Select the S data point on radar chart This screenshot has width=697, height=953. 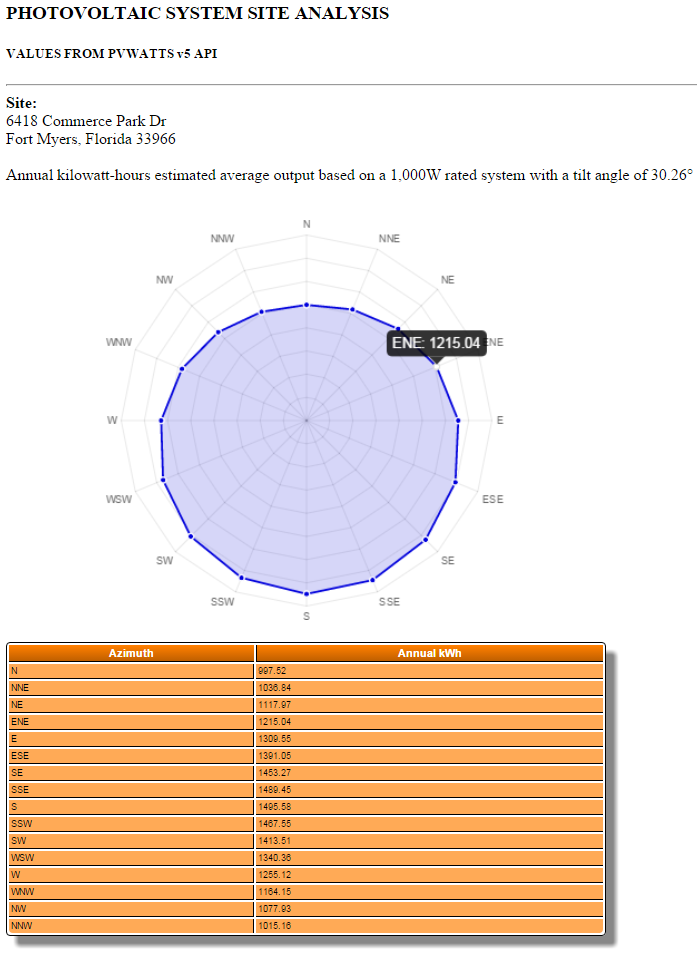tap(307, 594)
